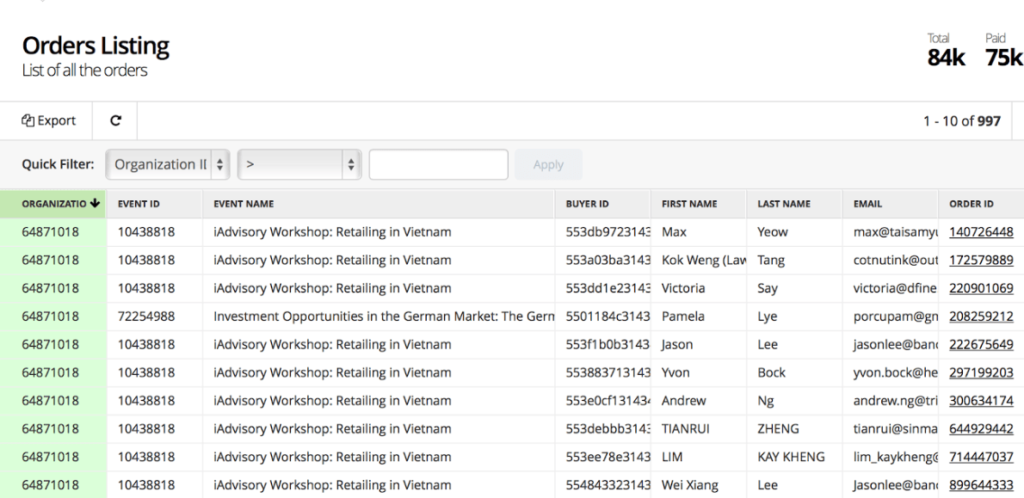Open the comparison operator dropdown
Screen dimensions: 1024x498
pos(299,165)
